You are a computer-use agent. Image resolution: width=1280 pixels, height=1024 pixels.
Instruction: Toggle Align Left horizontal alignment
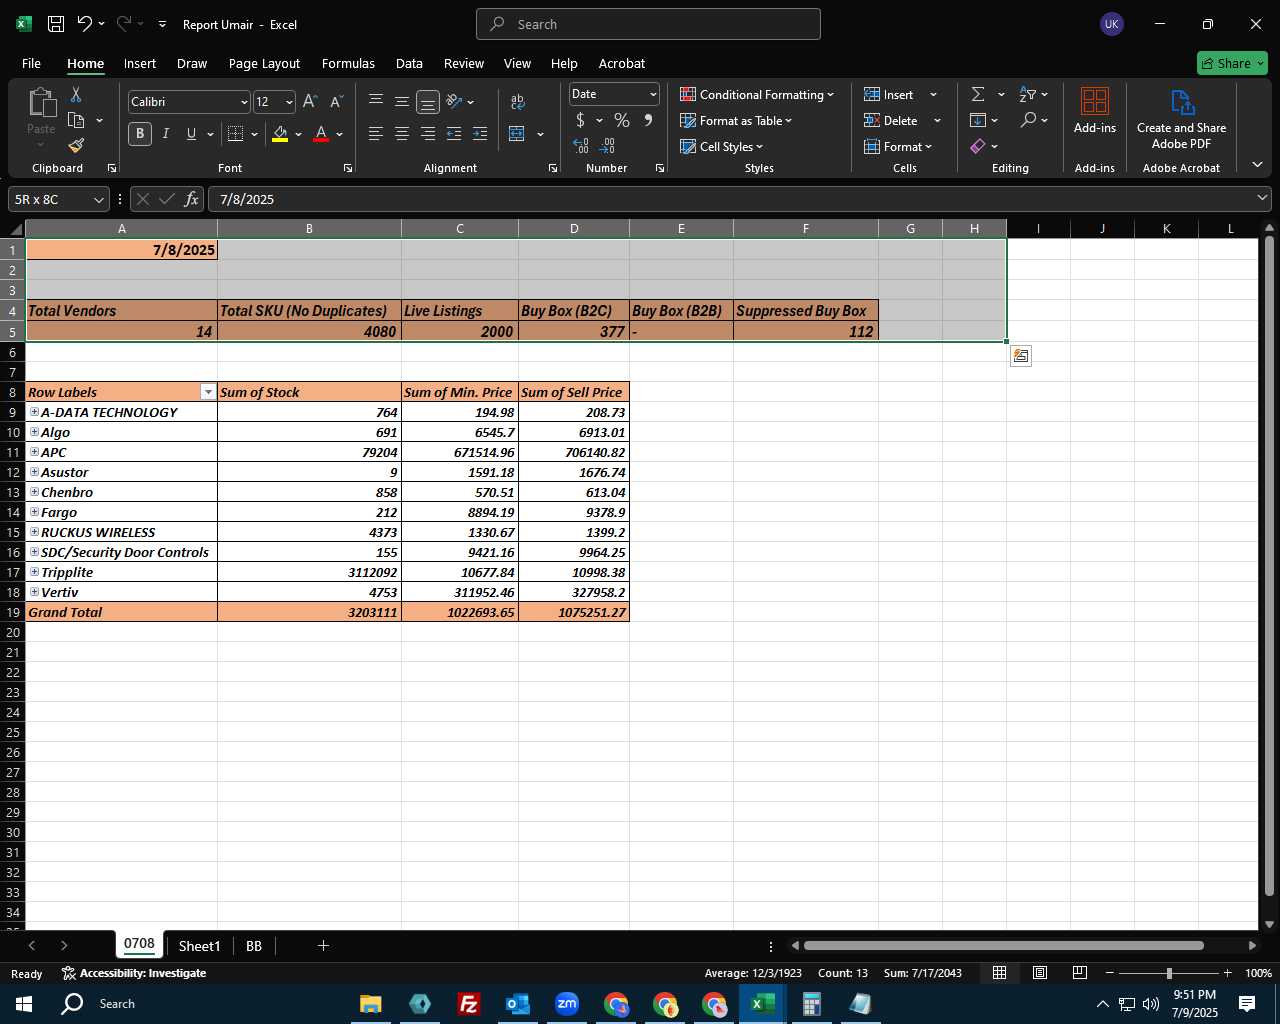[x=375, y=133]
